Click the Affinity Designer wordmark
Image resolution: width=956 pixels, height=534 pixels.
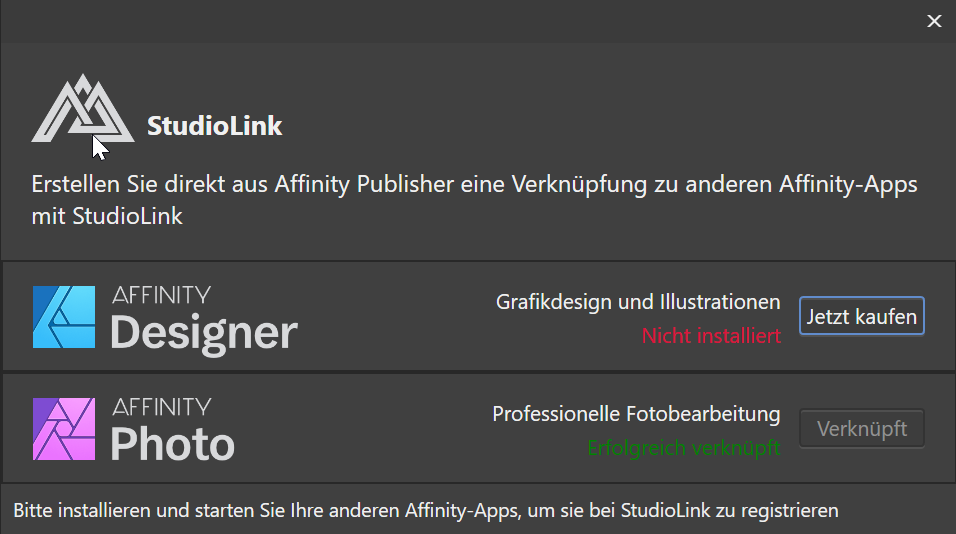pyautogui.click(x=204, y=321)
